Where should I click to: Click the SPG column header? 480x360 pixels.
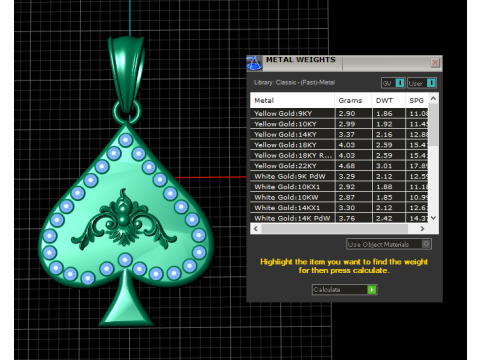pos(417,100)
